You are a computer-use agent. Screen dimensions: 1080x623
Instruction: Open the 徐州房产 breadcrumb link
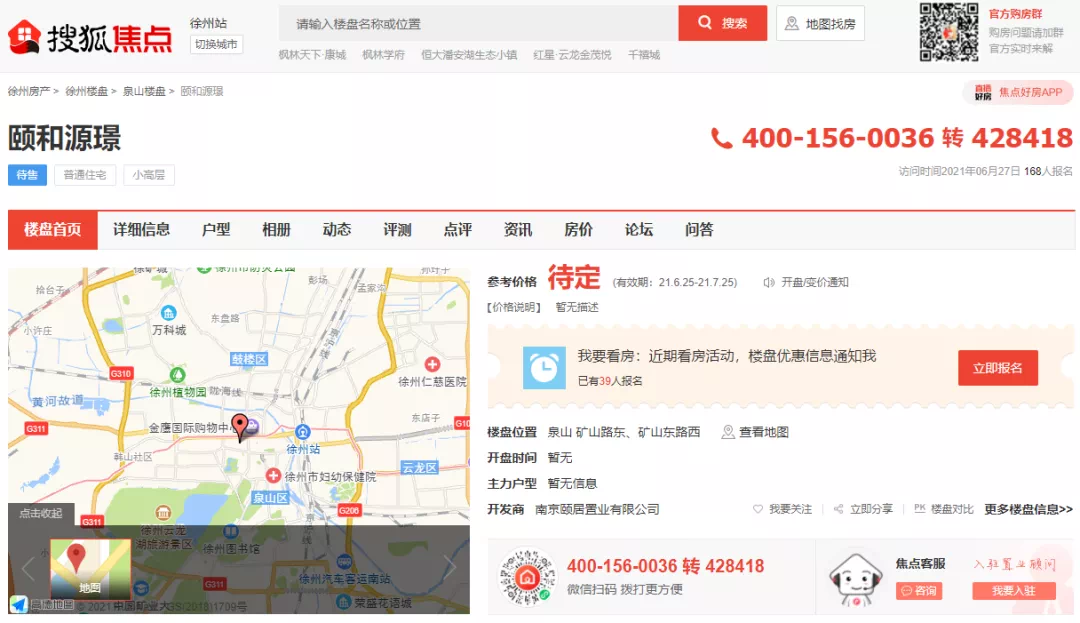(x=29, y=92)
